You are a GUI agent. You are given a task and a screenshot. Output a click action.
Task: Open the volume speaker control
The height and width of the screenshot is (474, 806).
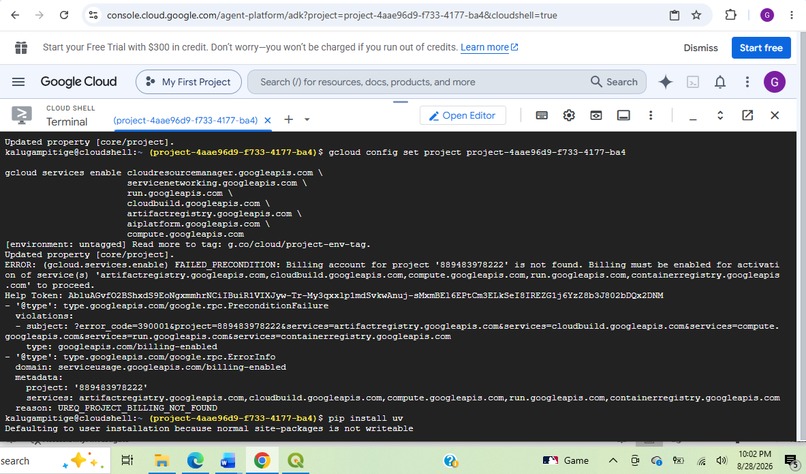click(721, 461)
